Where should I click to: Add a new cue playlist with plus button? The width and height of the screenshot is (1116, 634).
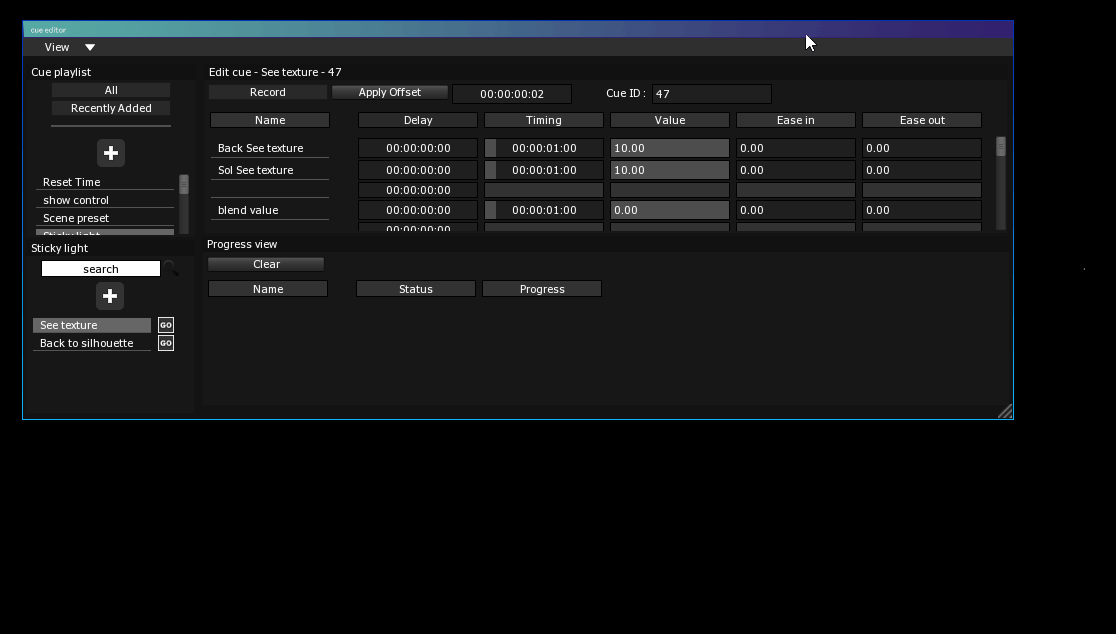coord(110,153)
